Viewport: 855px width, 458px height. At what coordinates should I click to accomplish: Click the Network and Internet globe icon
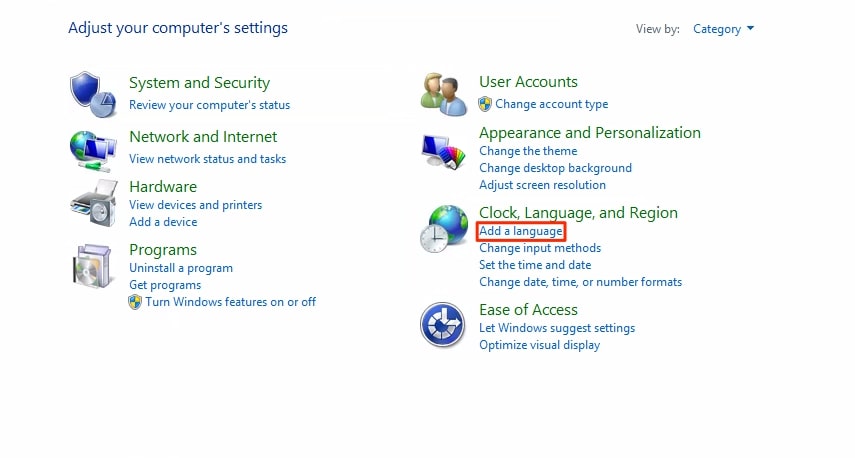point(93,148)
